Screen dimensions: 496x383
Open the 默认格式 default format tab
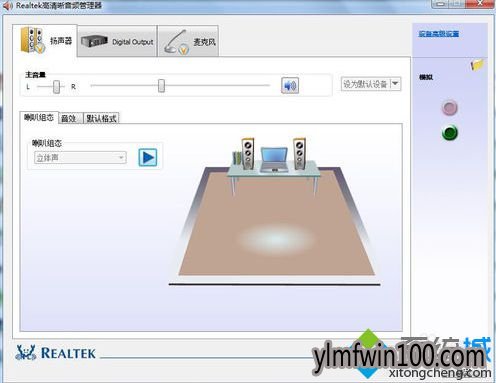(101, 118)
